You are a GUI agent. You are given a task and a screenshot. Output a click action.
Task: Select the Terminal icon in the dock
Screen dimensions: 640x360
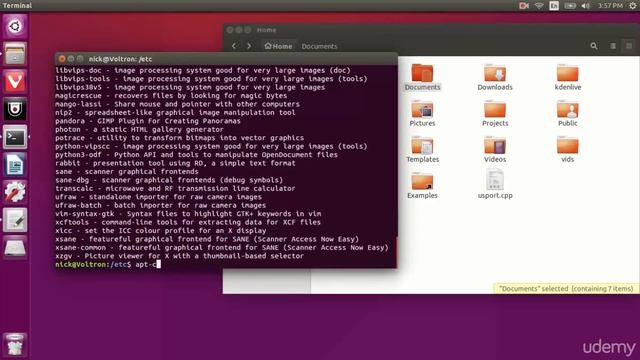[x=15, y=137]
